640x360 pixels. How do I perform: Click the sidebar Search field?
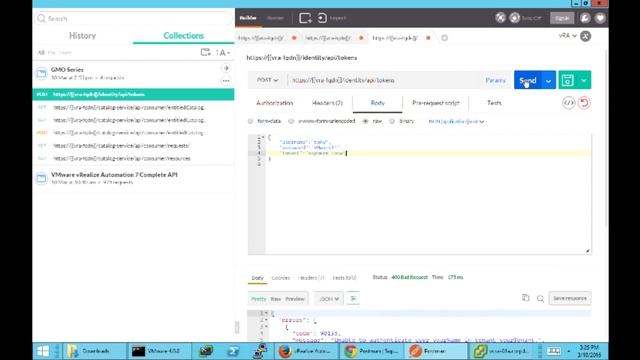(133, 18)
